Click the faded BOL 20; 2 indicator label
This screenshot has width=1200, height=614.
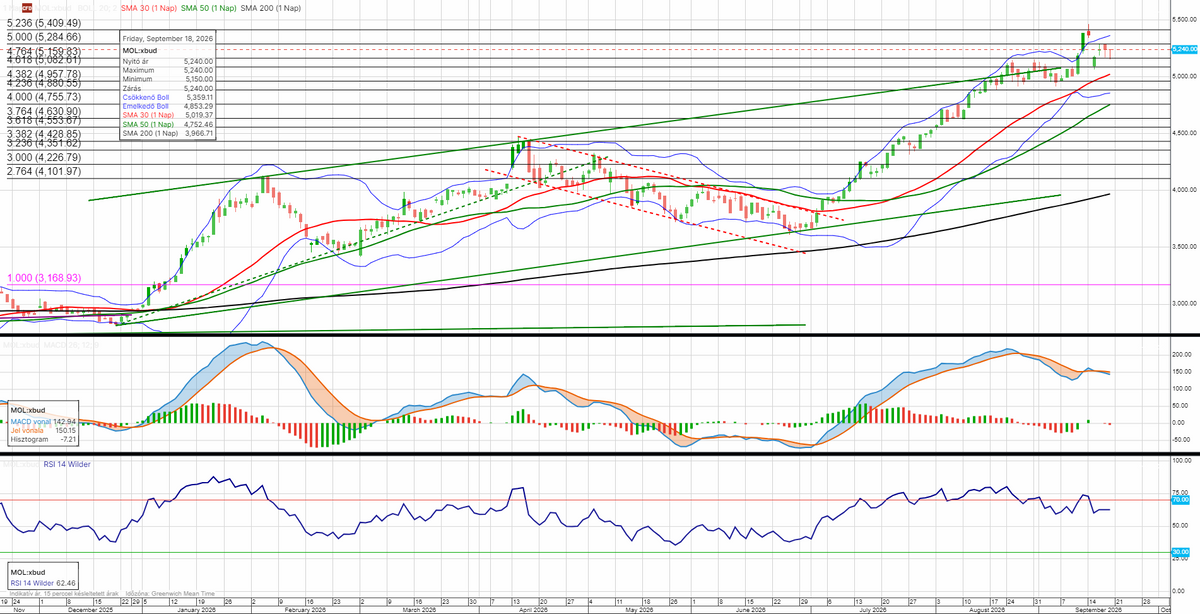97,8
